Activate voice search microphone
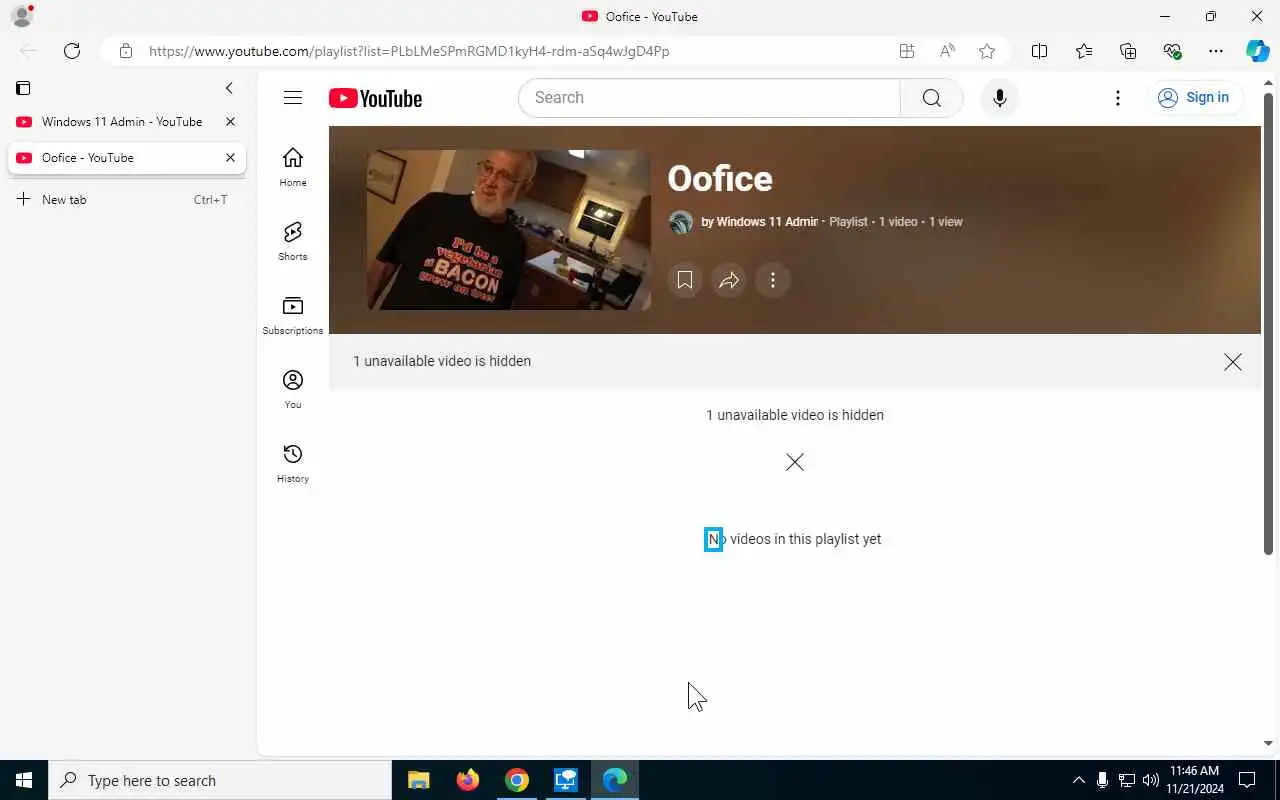 coord(999,98)
